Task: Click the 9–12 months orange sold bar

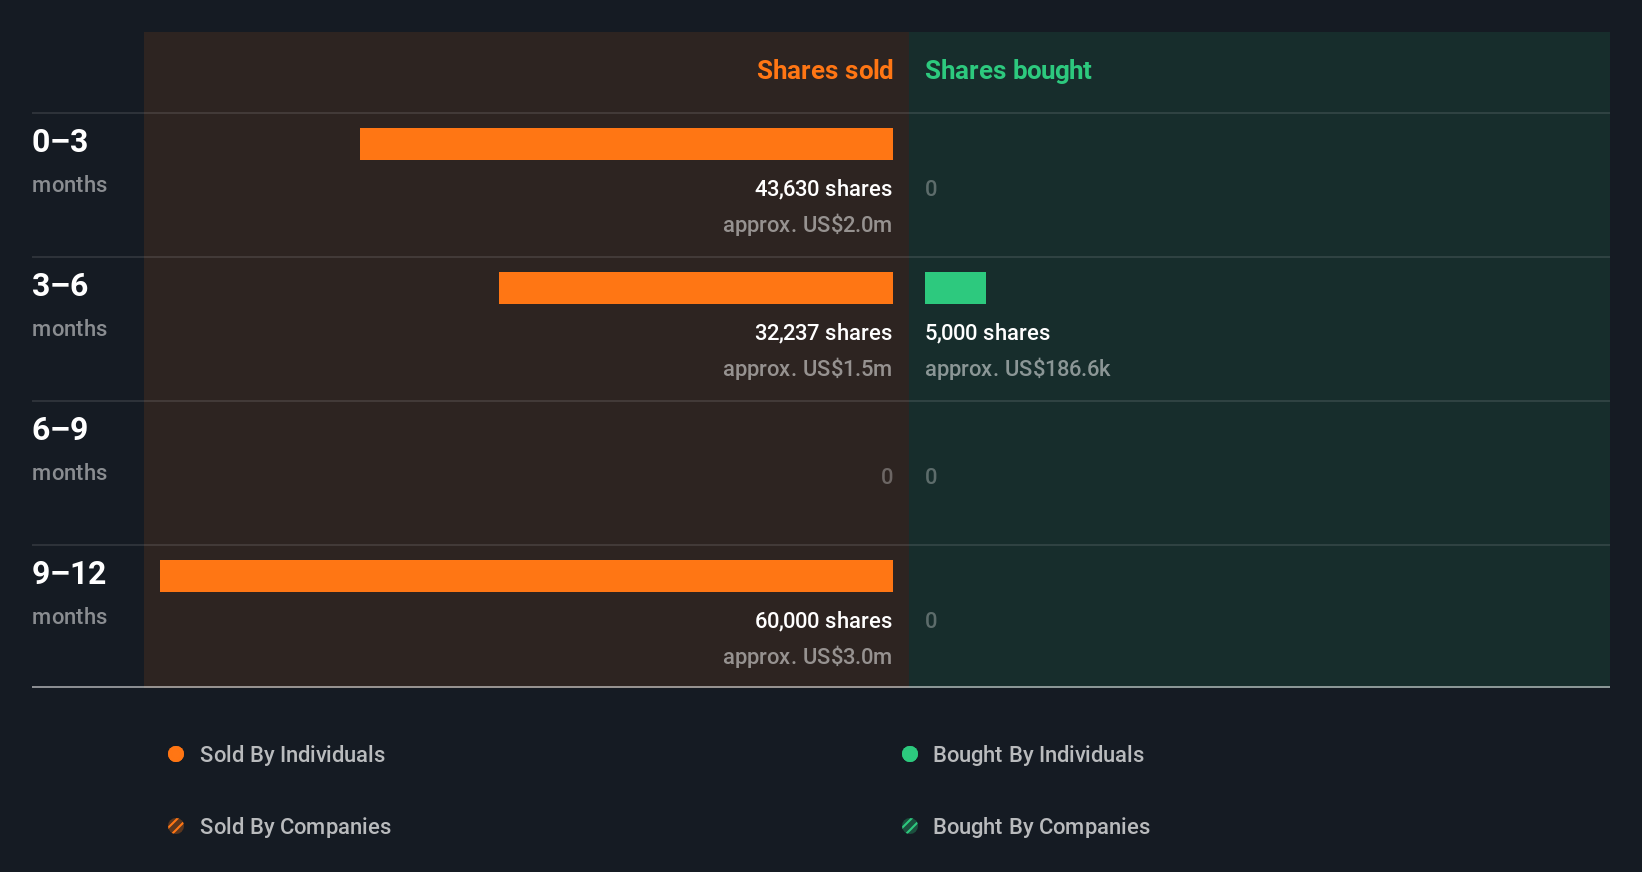Action: (526, 576)
